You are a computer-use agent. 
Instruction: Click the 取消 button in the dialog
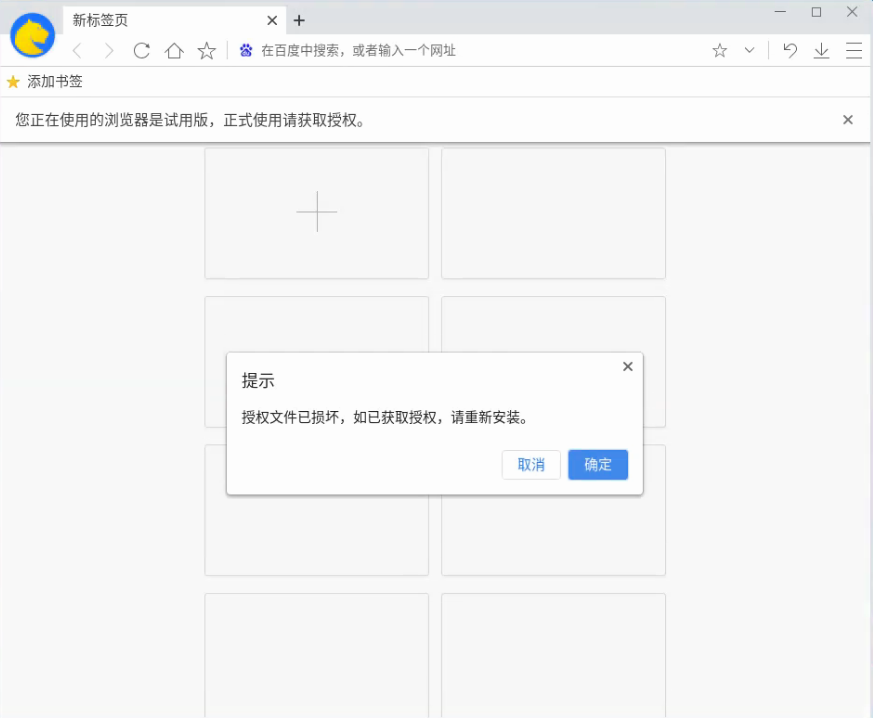click(x=531, y=465)
